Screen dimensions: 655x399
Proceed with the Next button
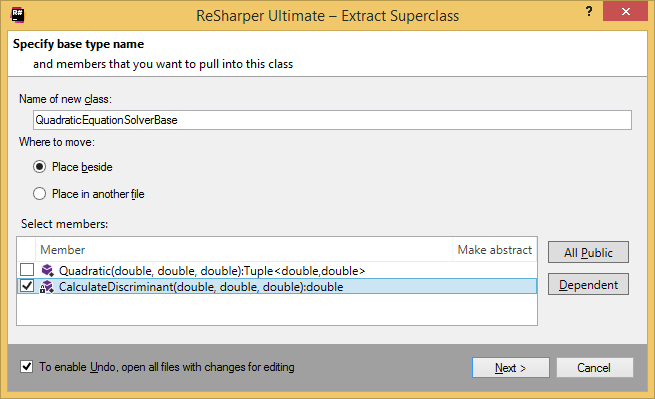coord(511,368)
